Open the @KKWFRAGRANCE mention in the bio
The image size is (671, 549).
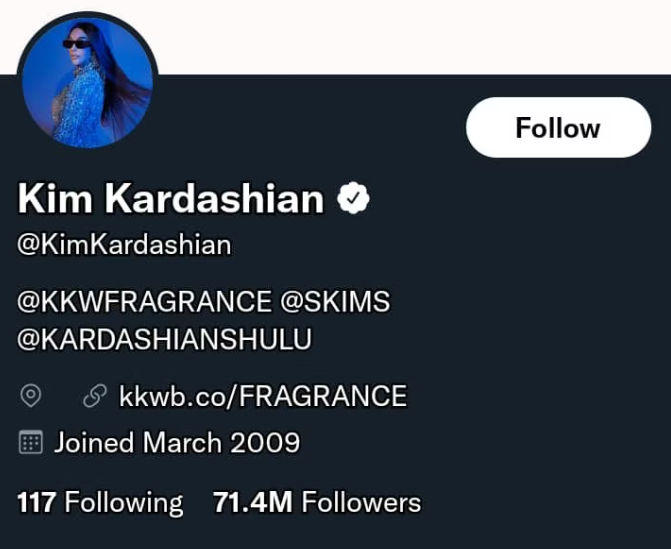tap(144, 301)
